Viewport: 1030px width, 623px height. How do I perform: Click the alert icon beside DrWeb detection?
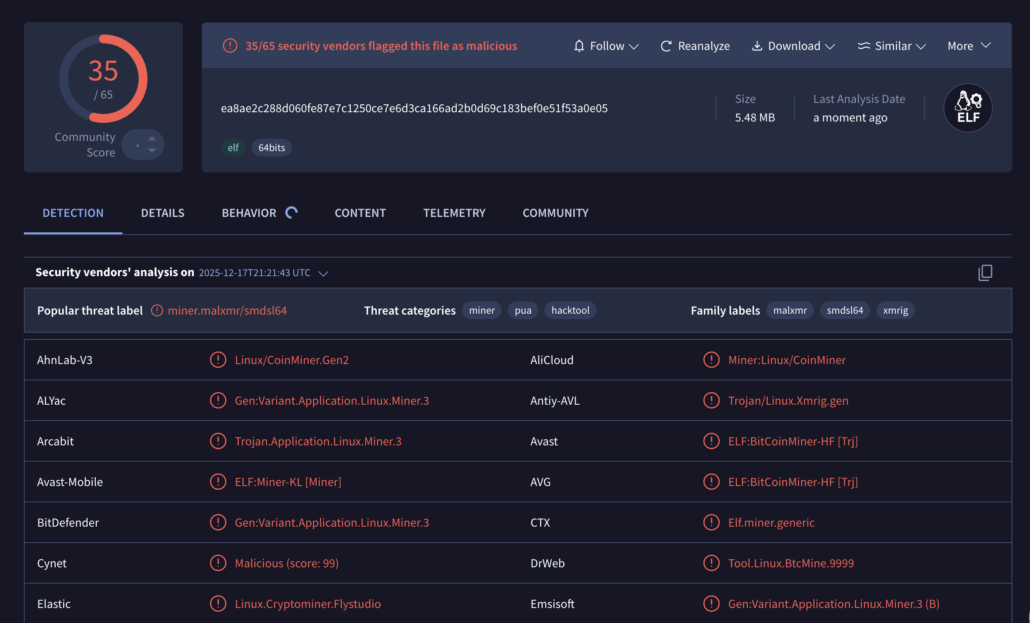click(x=711, y=563)
